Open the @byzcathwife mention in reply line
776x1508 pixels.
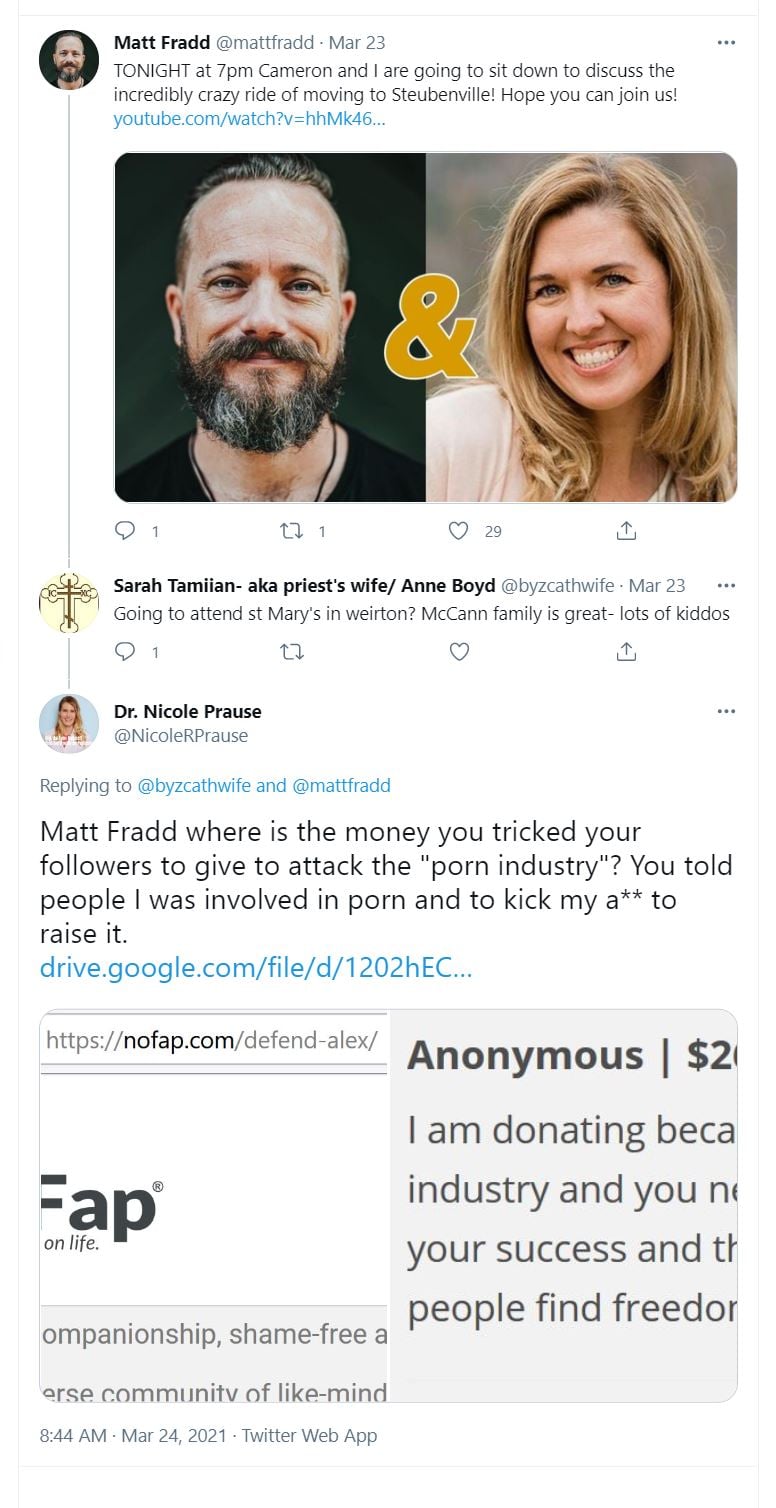pos(194,786)
